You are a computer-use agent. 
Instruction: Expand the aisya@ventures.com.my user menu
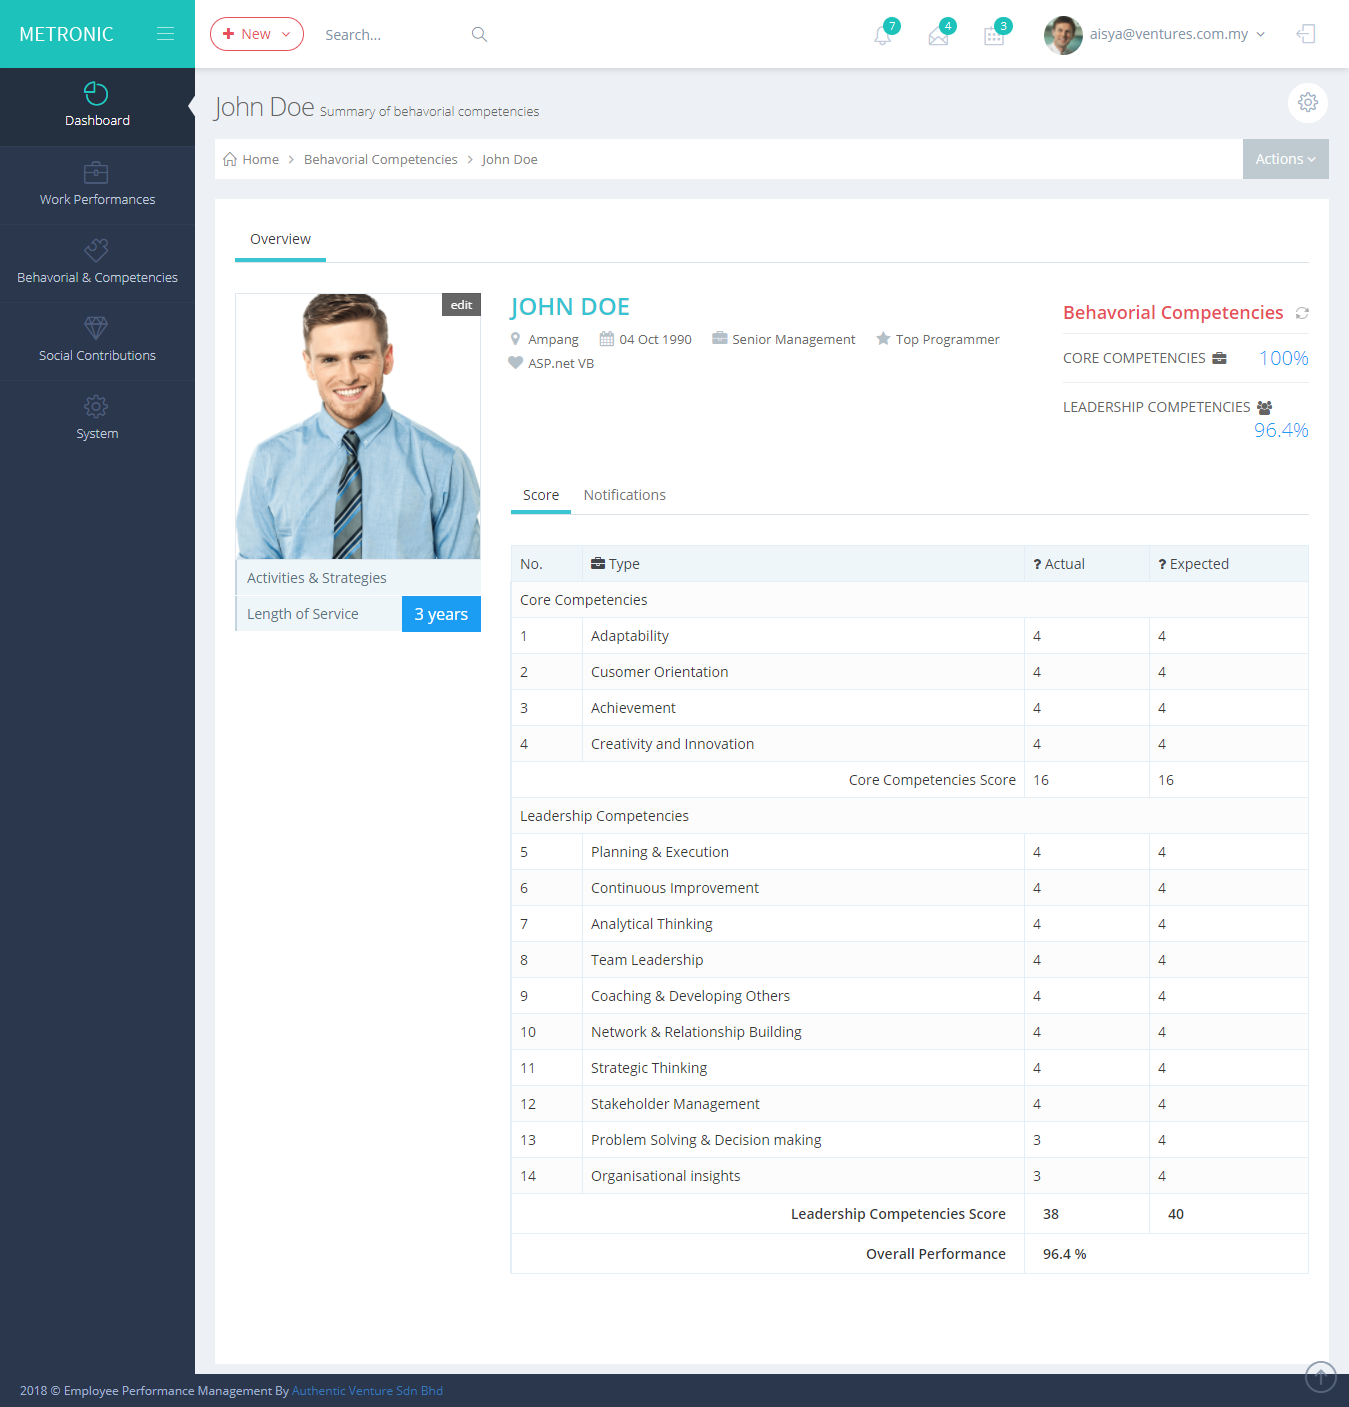point(1177,34)
